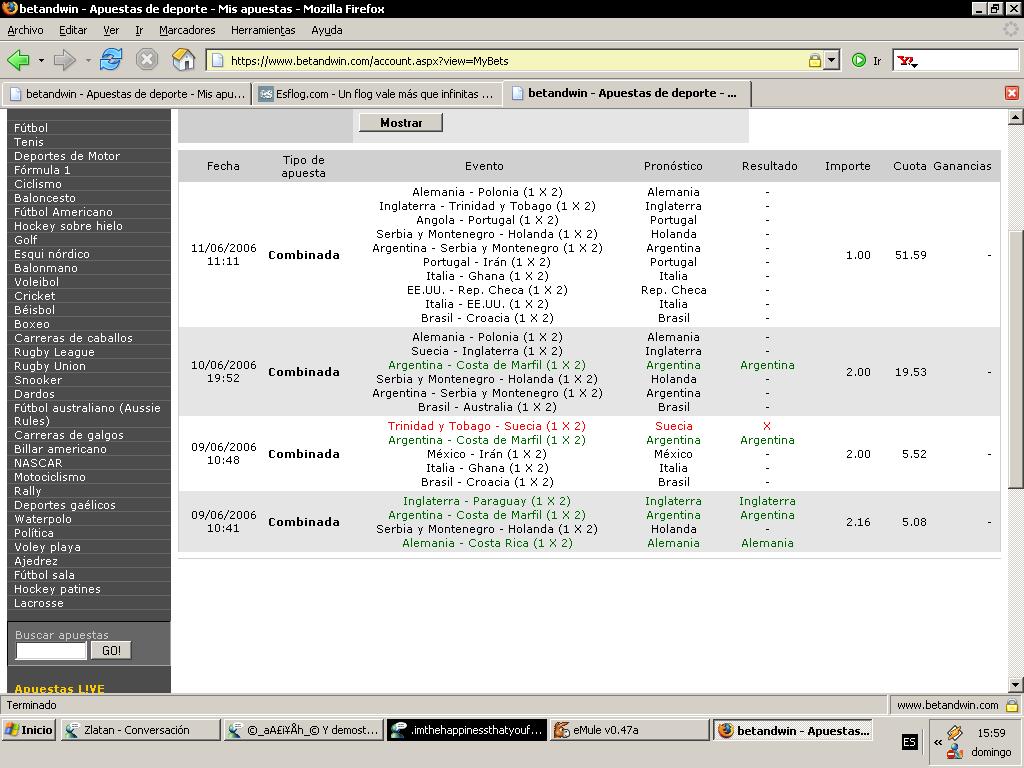Switch to the first betandwin Mis apuestas tab
1024x768 pixels.
point(127,94)
